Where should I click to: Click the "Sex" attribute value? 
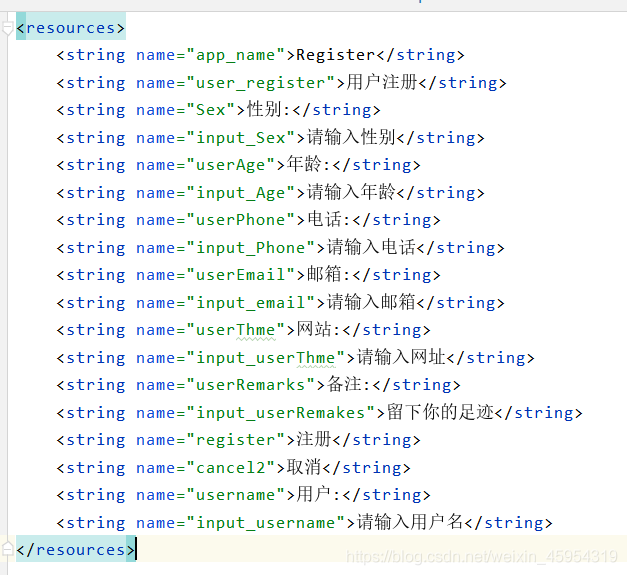click(211, 110)
